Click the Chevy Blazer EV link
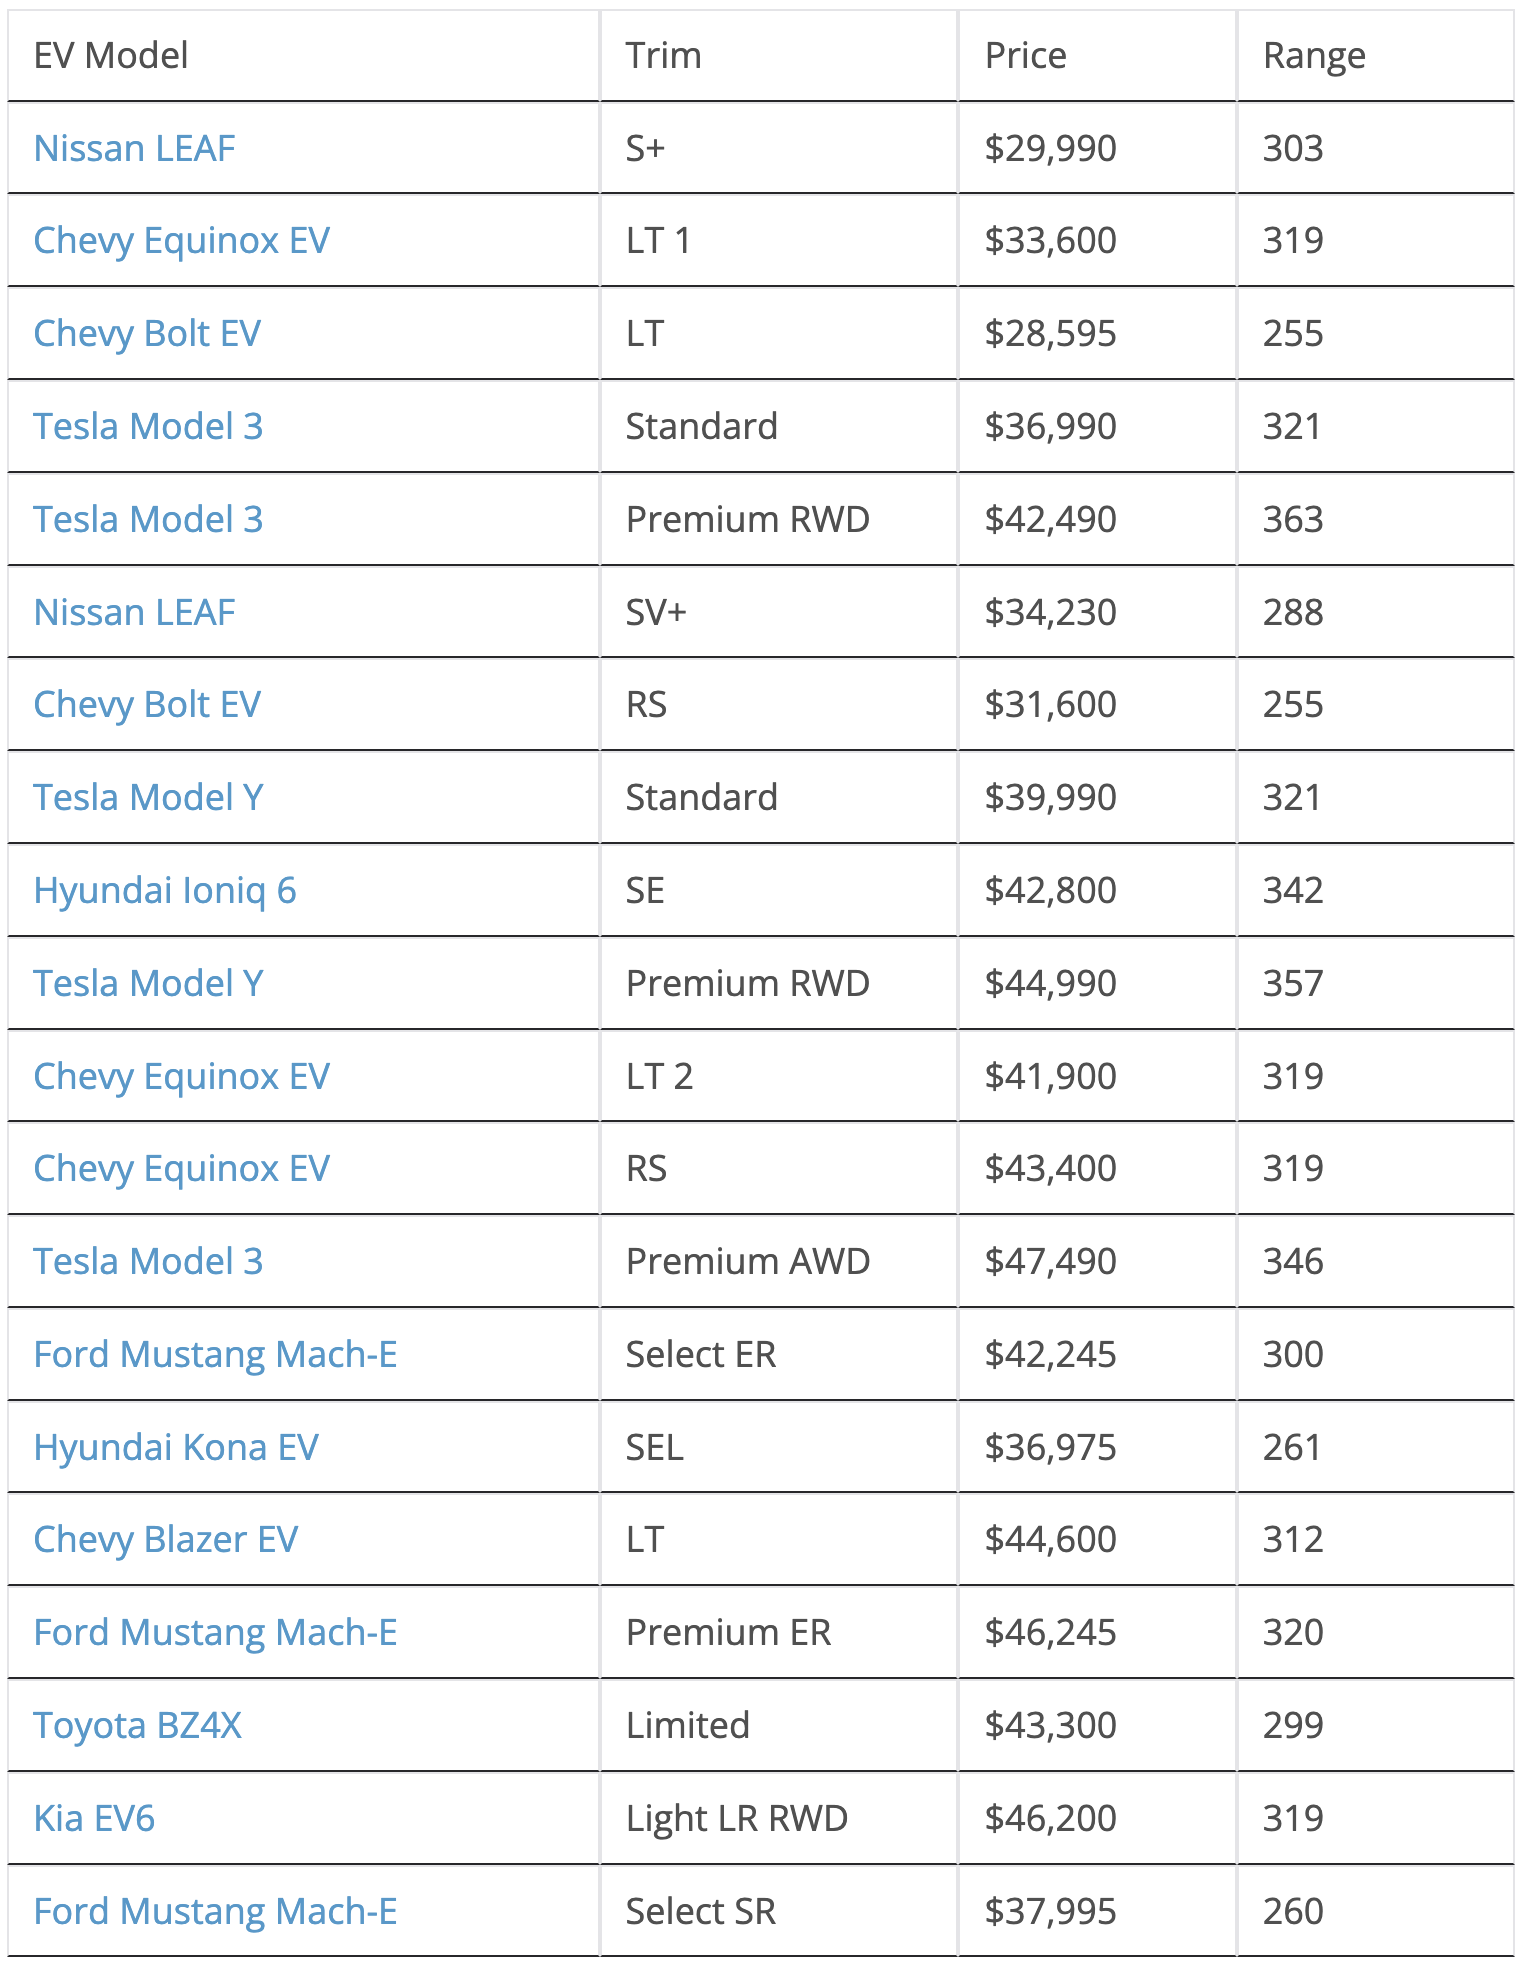 coord(166,1540)
